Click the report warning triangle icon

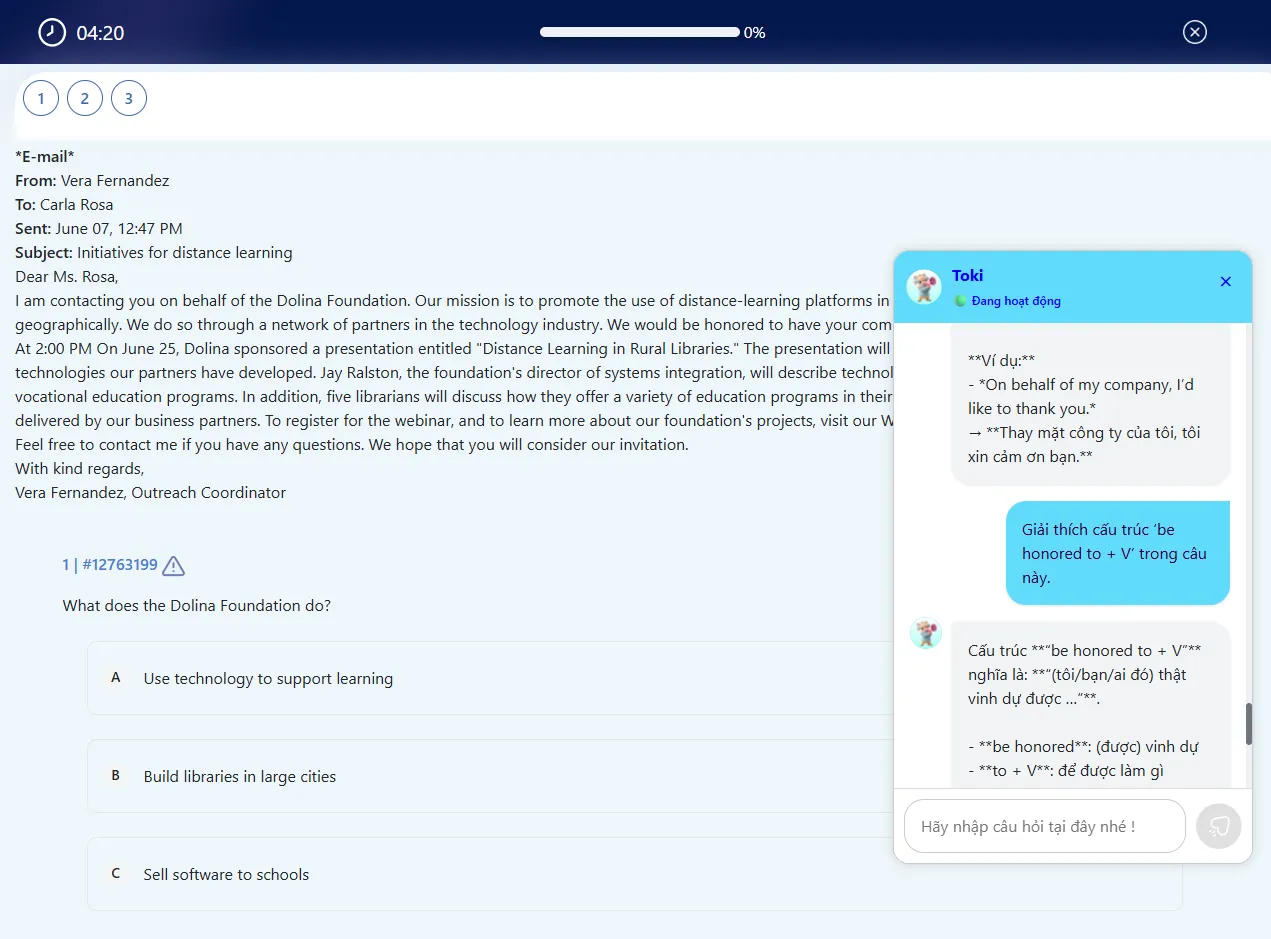coord(174,566)
